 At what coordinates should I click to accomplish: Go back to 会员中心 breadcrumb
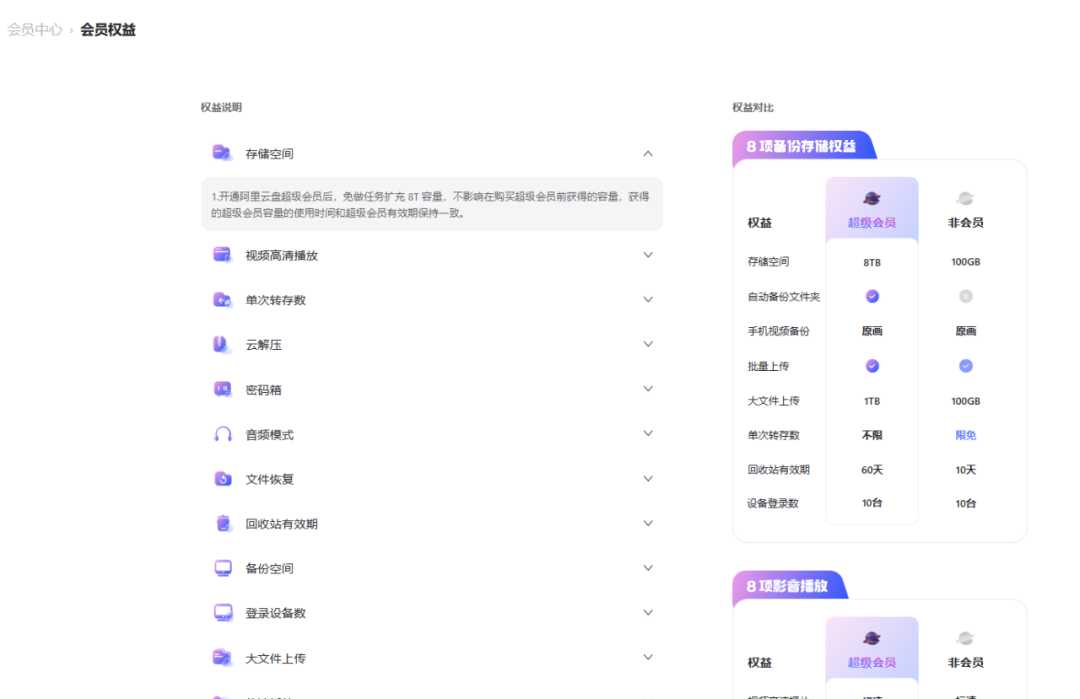[34, 30]
